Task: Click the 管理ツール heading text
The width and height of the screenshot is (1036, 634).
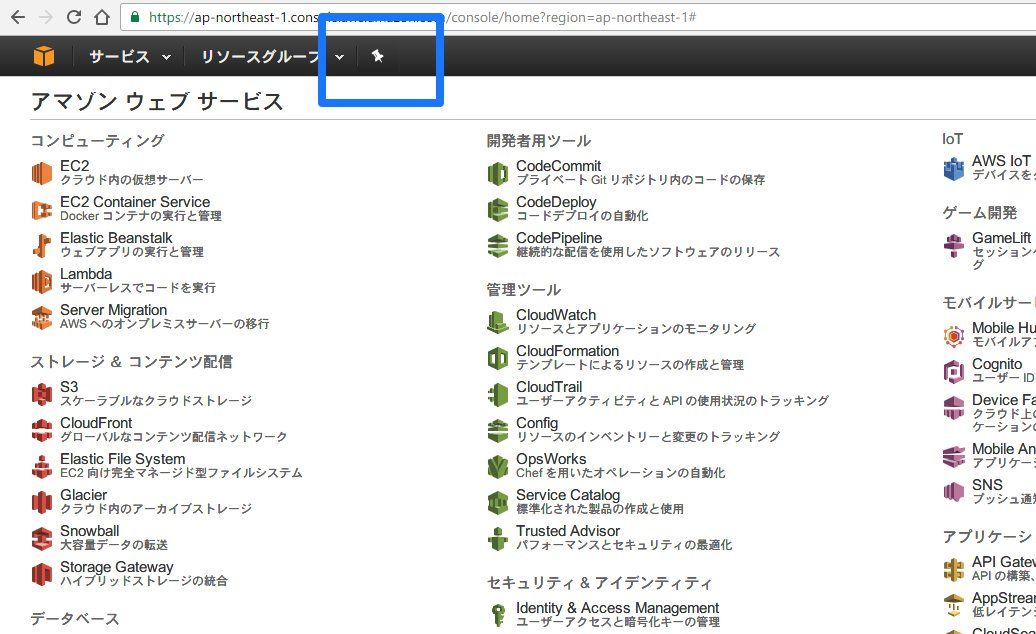Action: (523, 290)
